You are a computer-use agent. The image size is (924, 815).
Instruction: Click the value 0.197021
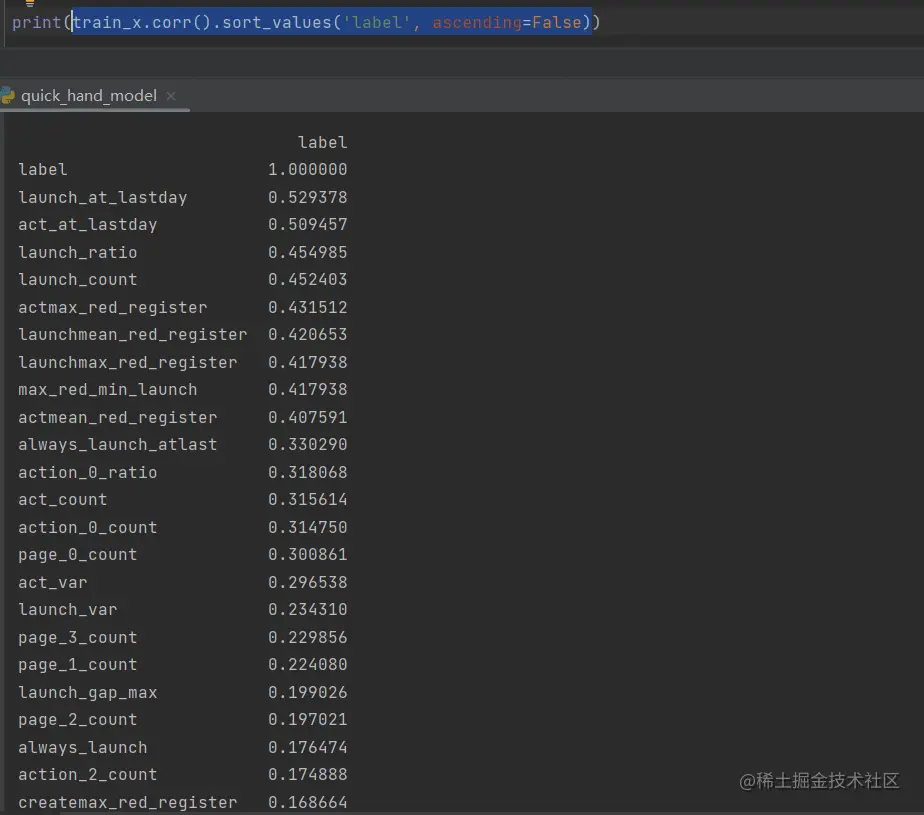[x=308, y=720]
